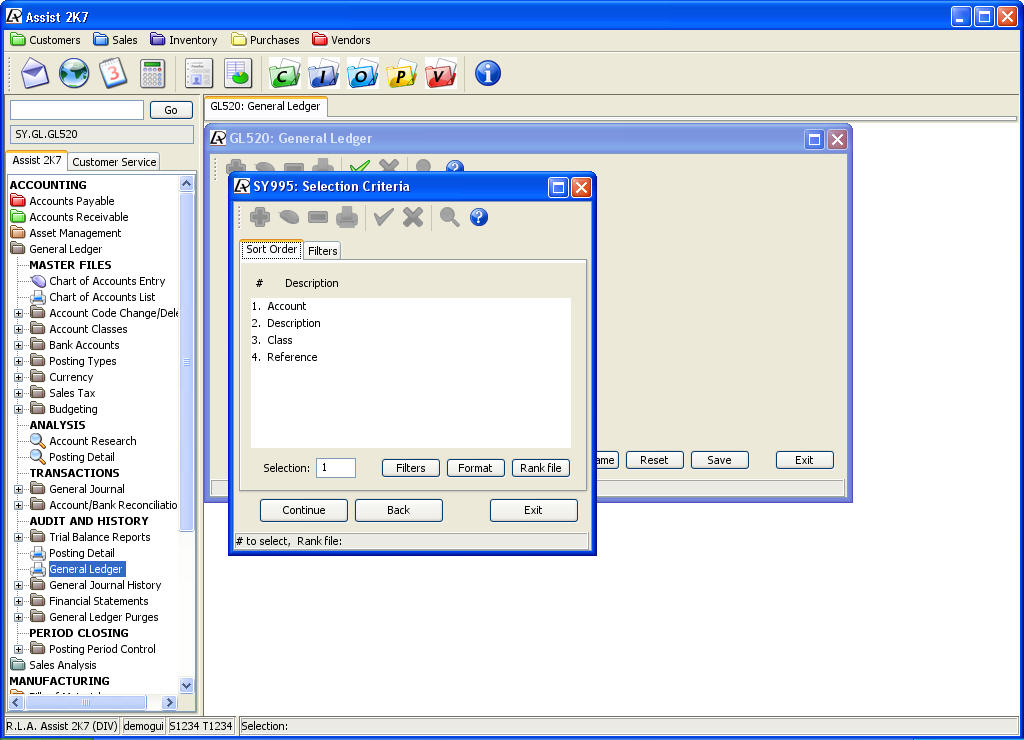Click the Back button
Image resolution: width=1024 pixels, height=740 pixels.
point(398,510)
